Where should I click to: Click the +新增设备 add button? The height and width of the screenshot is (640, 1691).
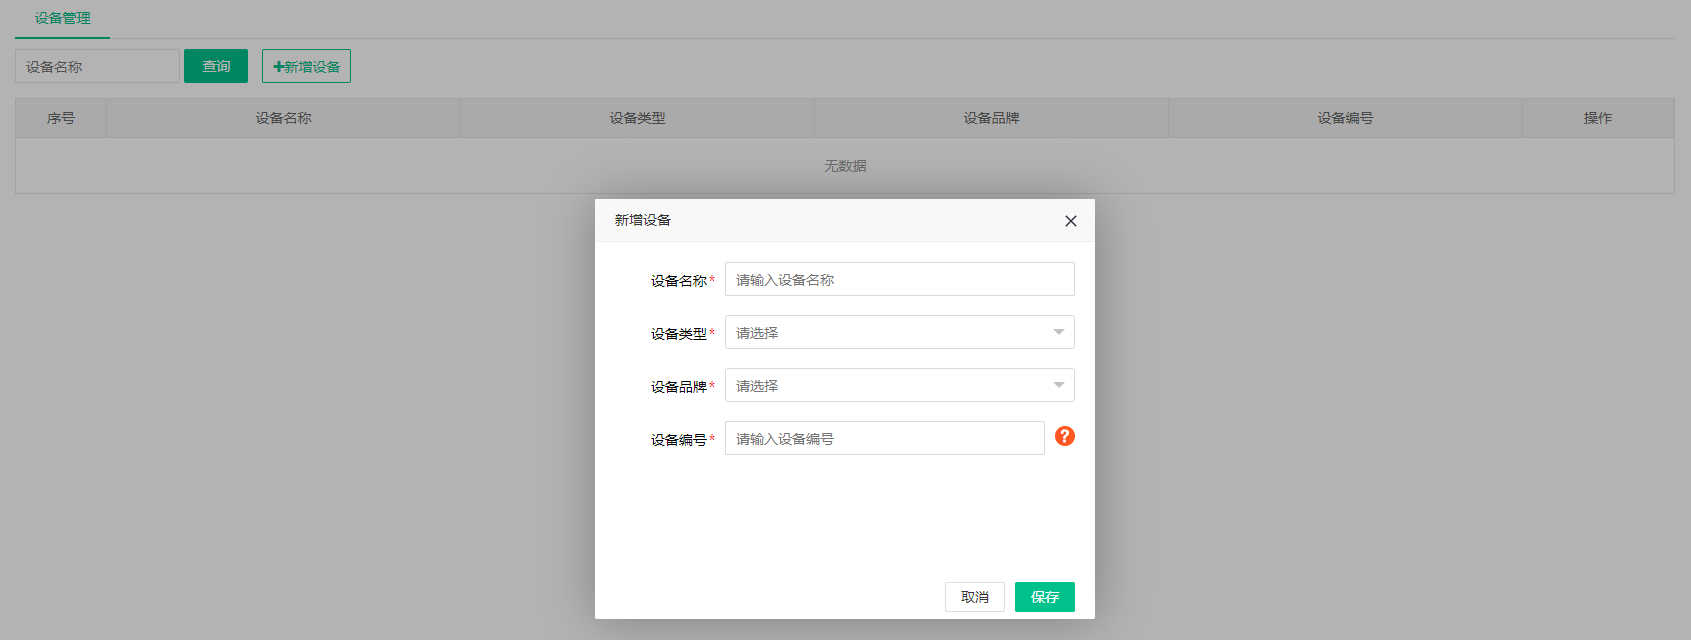tap(306, 66)
